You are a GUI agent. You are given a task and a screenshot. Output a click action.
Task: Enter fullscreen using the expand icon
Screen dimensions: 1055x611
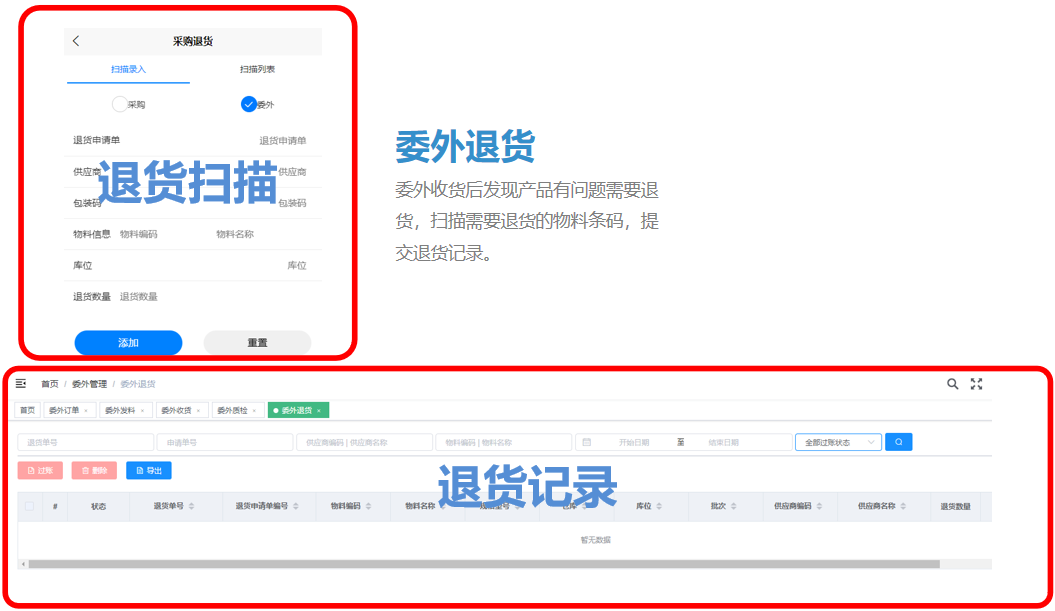[977, 384]
